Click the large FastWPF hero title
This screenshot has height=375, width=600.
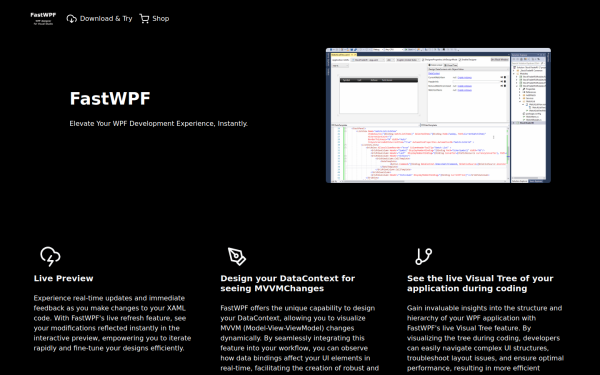(x=110, y=99)
